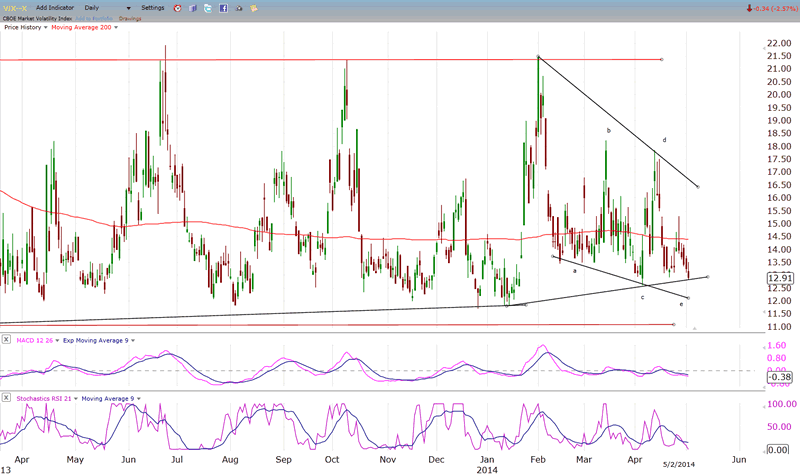Click the purple book icon in toolbar
The width and height of the screenshot is (800, 475).
pyautogui.click(x=191, y=7)
